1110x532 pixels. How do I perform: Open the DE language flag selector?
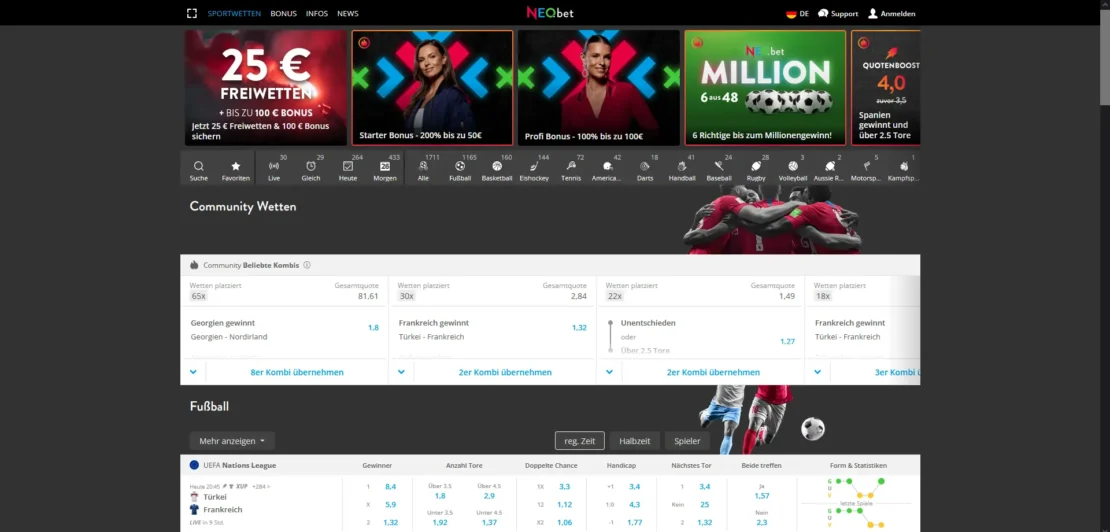[x=797, y=13]
